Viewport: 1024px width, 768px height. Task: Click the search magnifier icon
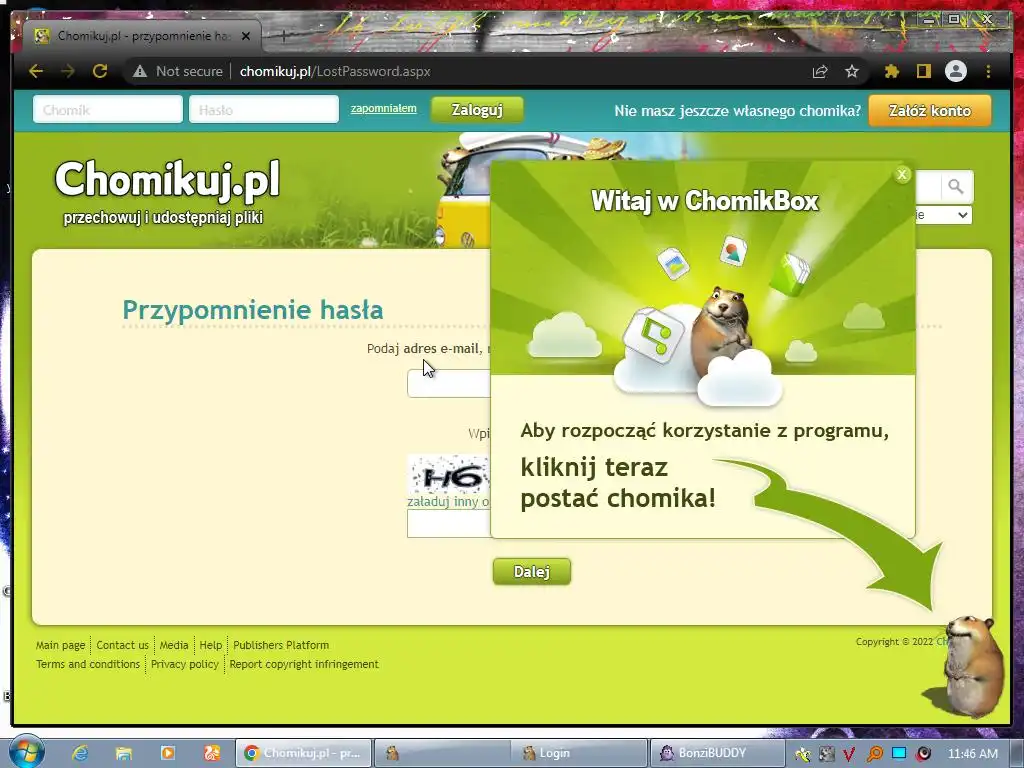pos(955,187)
